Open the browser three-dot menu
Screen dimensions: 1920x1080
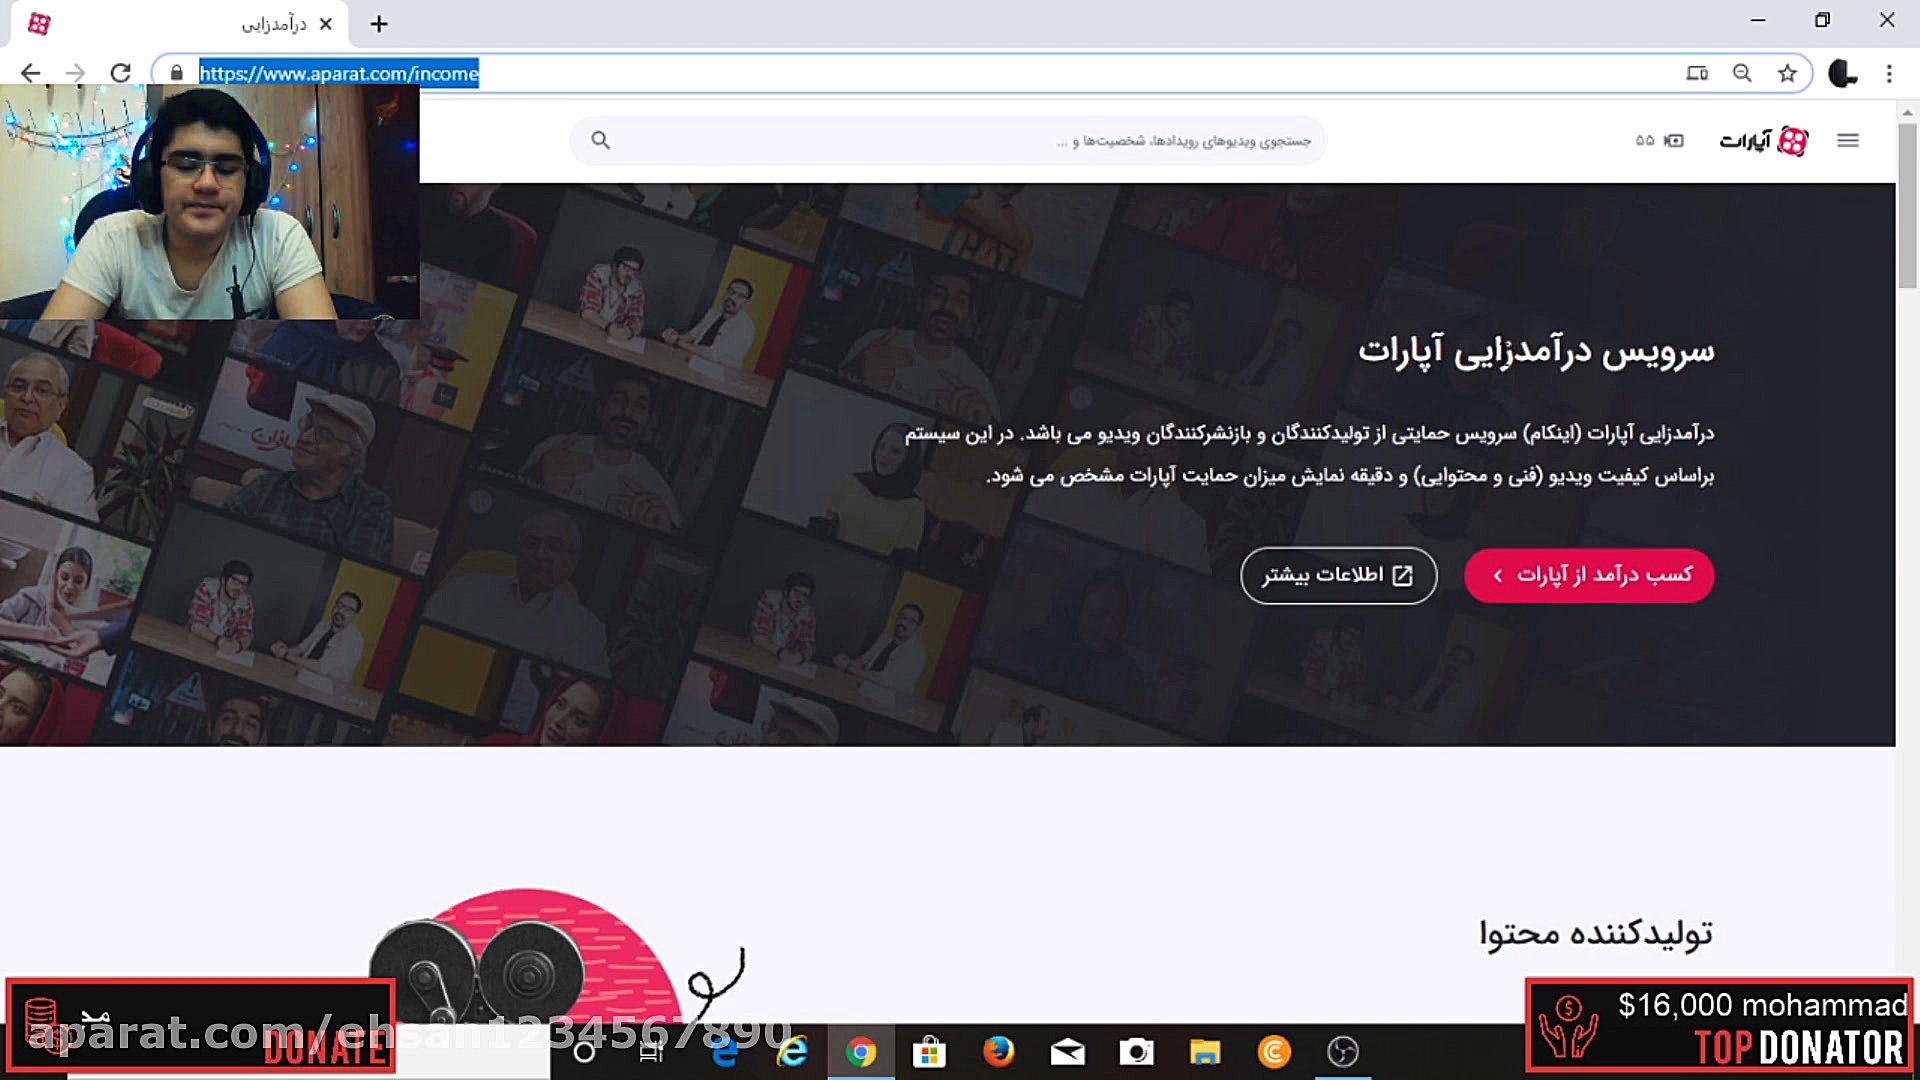tap(1890, 73)
